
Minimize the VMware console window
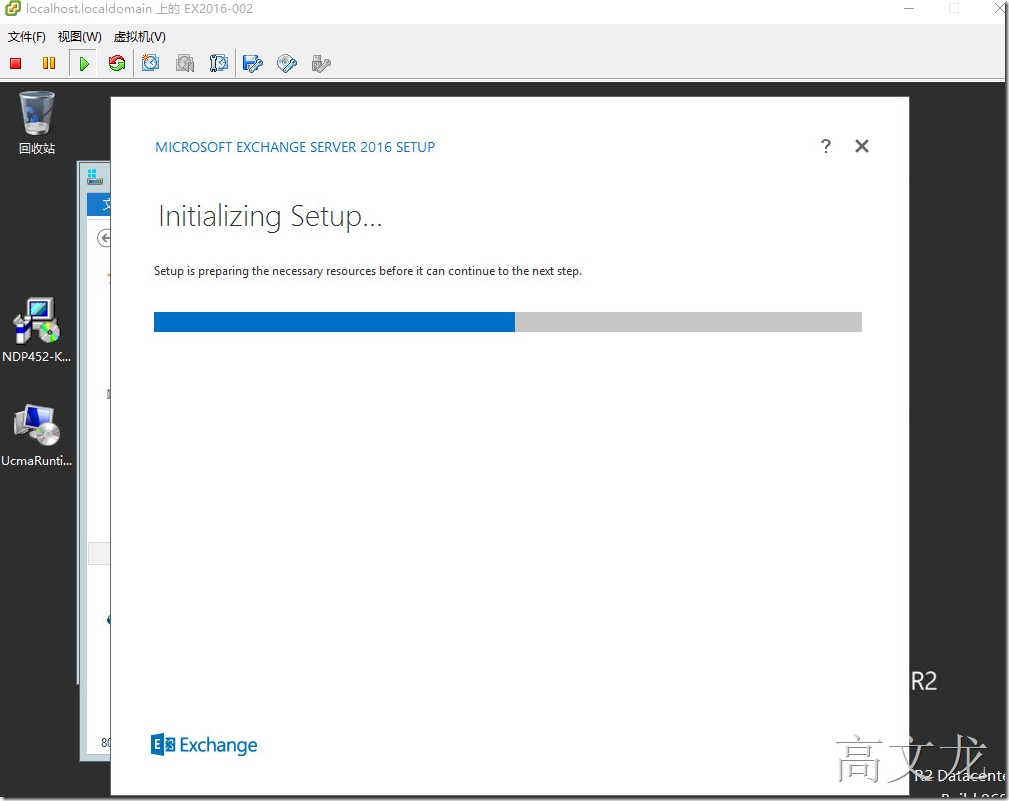[909, 8]
